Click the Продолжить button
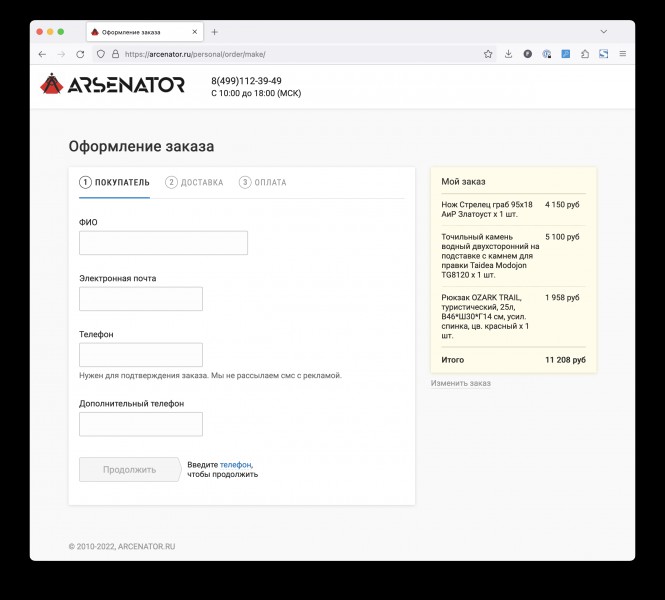This screenshot has height=600, width=665. coord(130,469)
